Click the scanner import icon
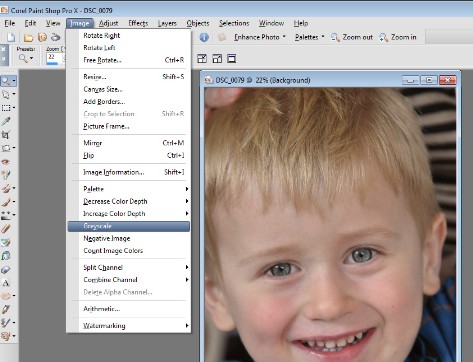This screenshot has height=362, width=473. pyautogui.click(x=55, y=37)
